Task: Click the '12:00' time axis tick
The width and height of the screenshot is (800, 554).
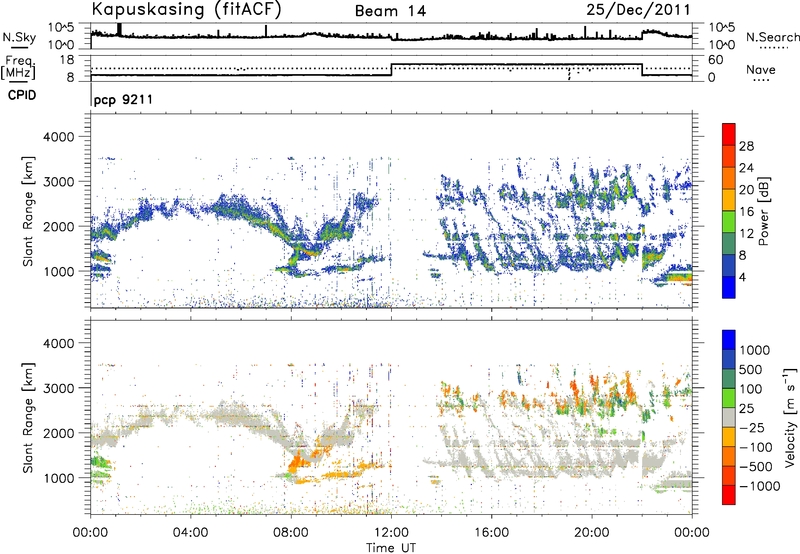Action: pos(391,532)
